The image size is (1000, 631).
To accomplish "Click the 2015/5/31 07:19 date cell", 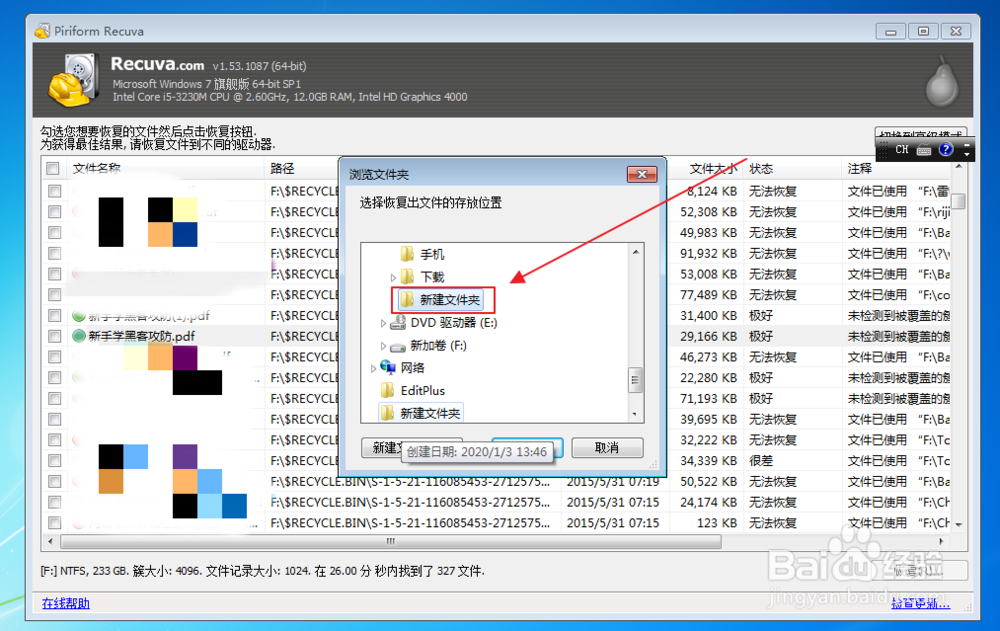I will pyautogui.click(x=613, y=481).
